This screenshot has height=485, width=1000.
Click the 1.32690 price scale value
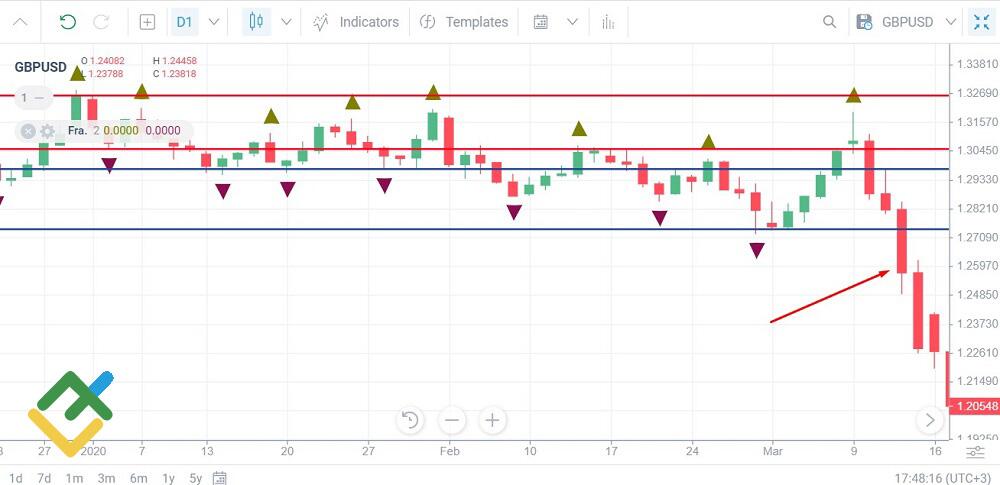point(977,93)
